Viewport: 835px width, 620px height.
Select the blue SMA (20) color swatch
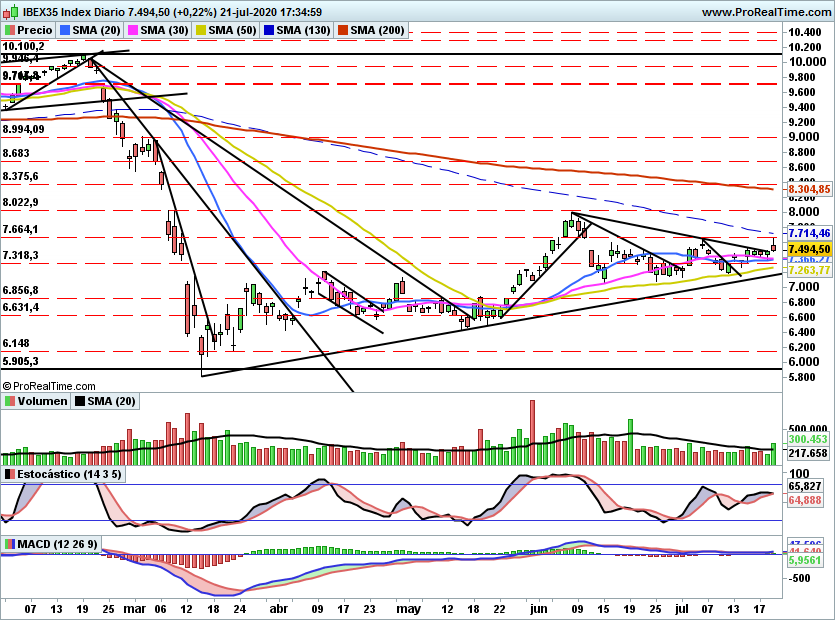(65, 30)
